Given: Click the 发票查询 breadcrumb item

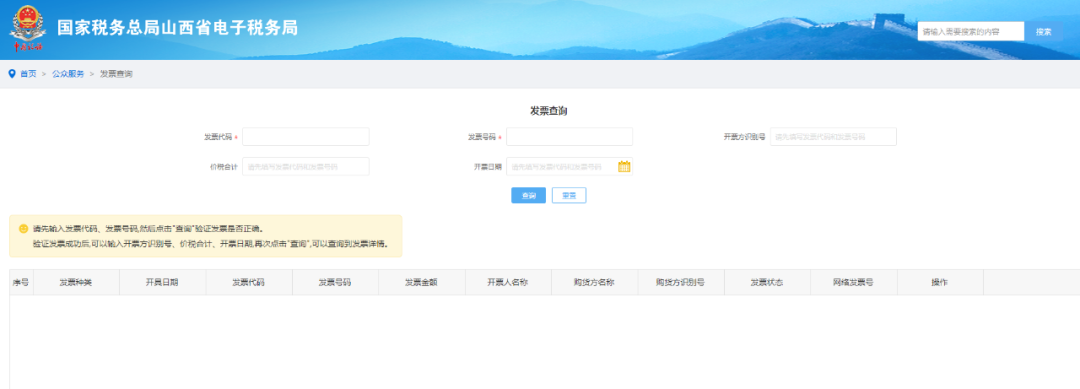Looking at the screenshot, I should click(116, 74).
